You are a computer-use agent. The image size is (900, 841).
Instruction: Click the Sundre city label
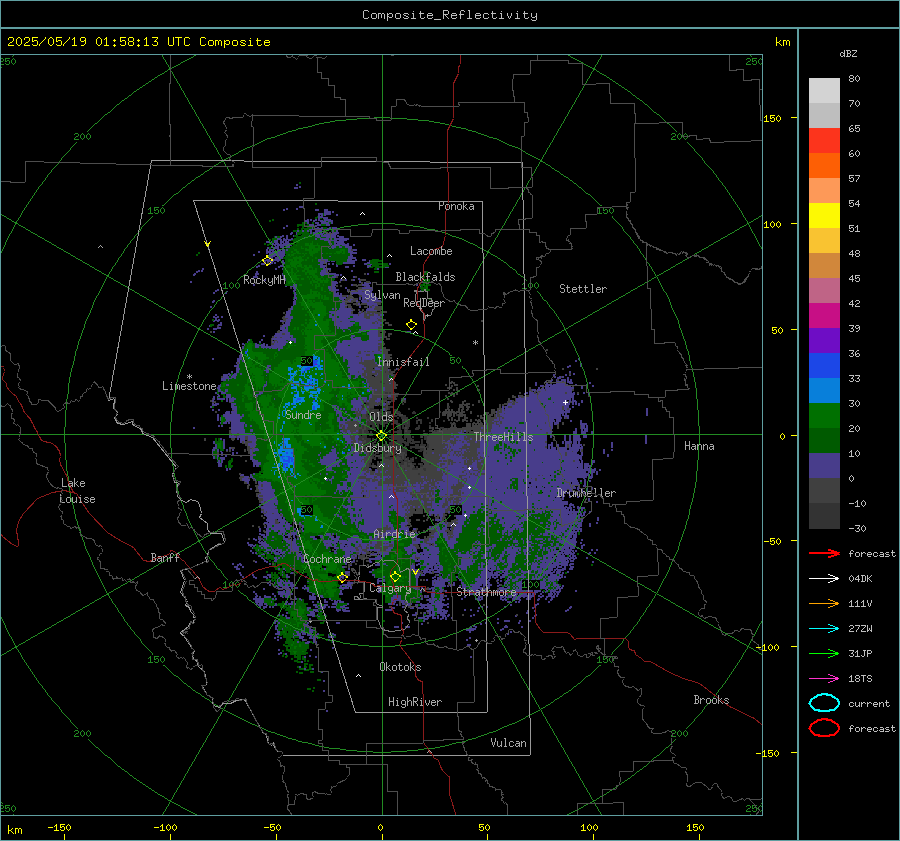point(303,415)
